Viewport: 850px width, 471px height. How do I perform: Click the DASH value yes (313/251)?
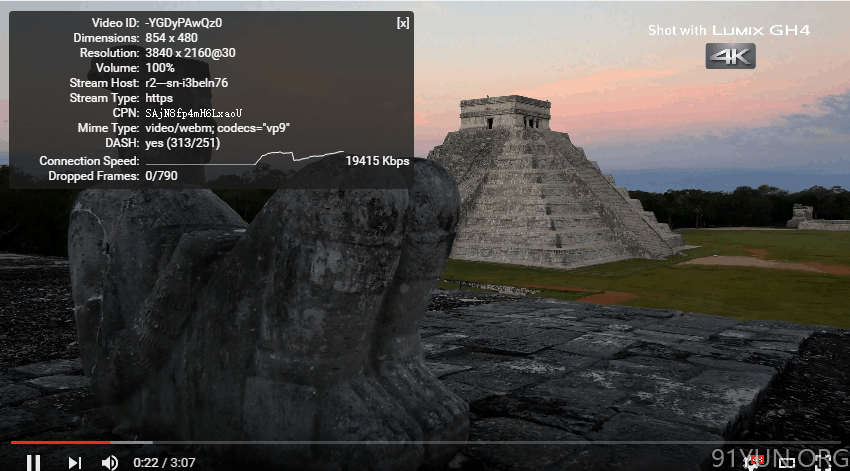point(183,143)
